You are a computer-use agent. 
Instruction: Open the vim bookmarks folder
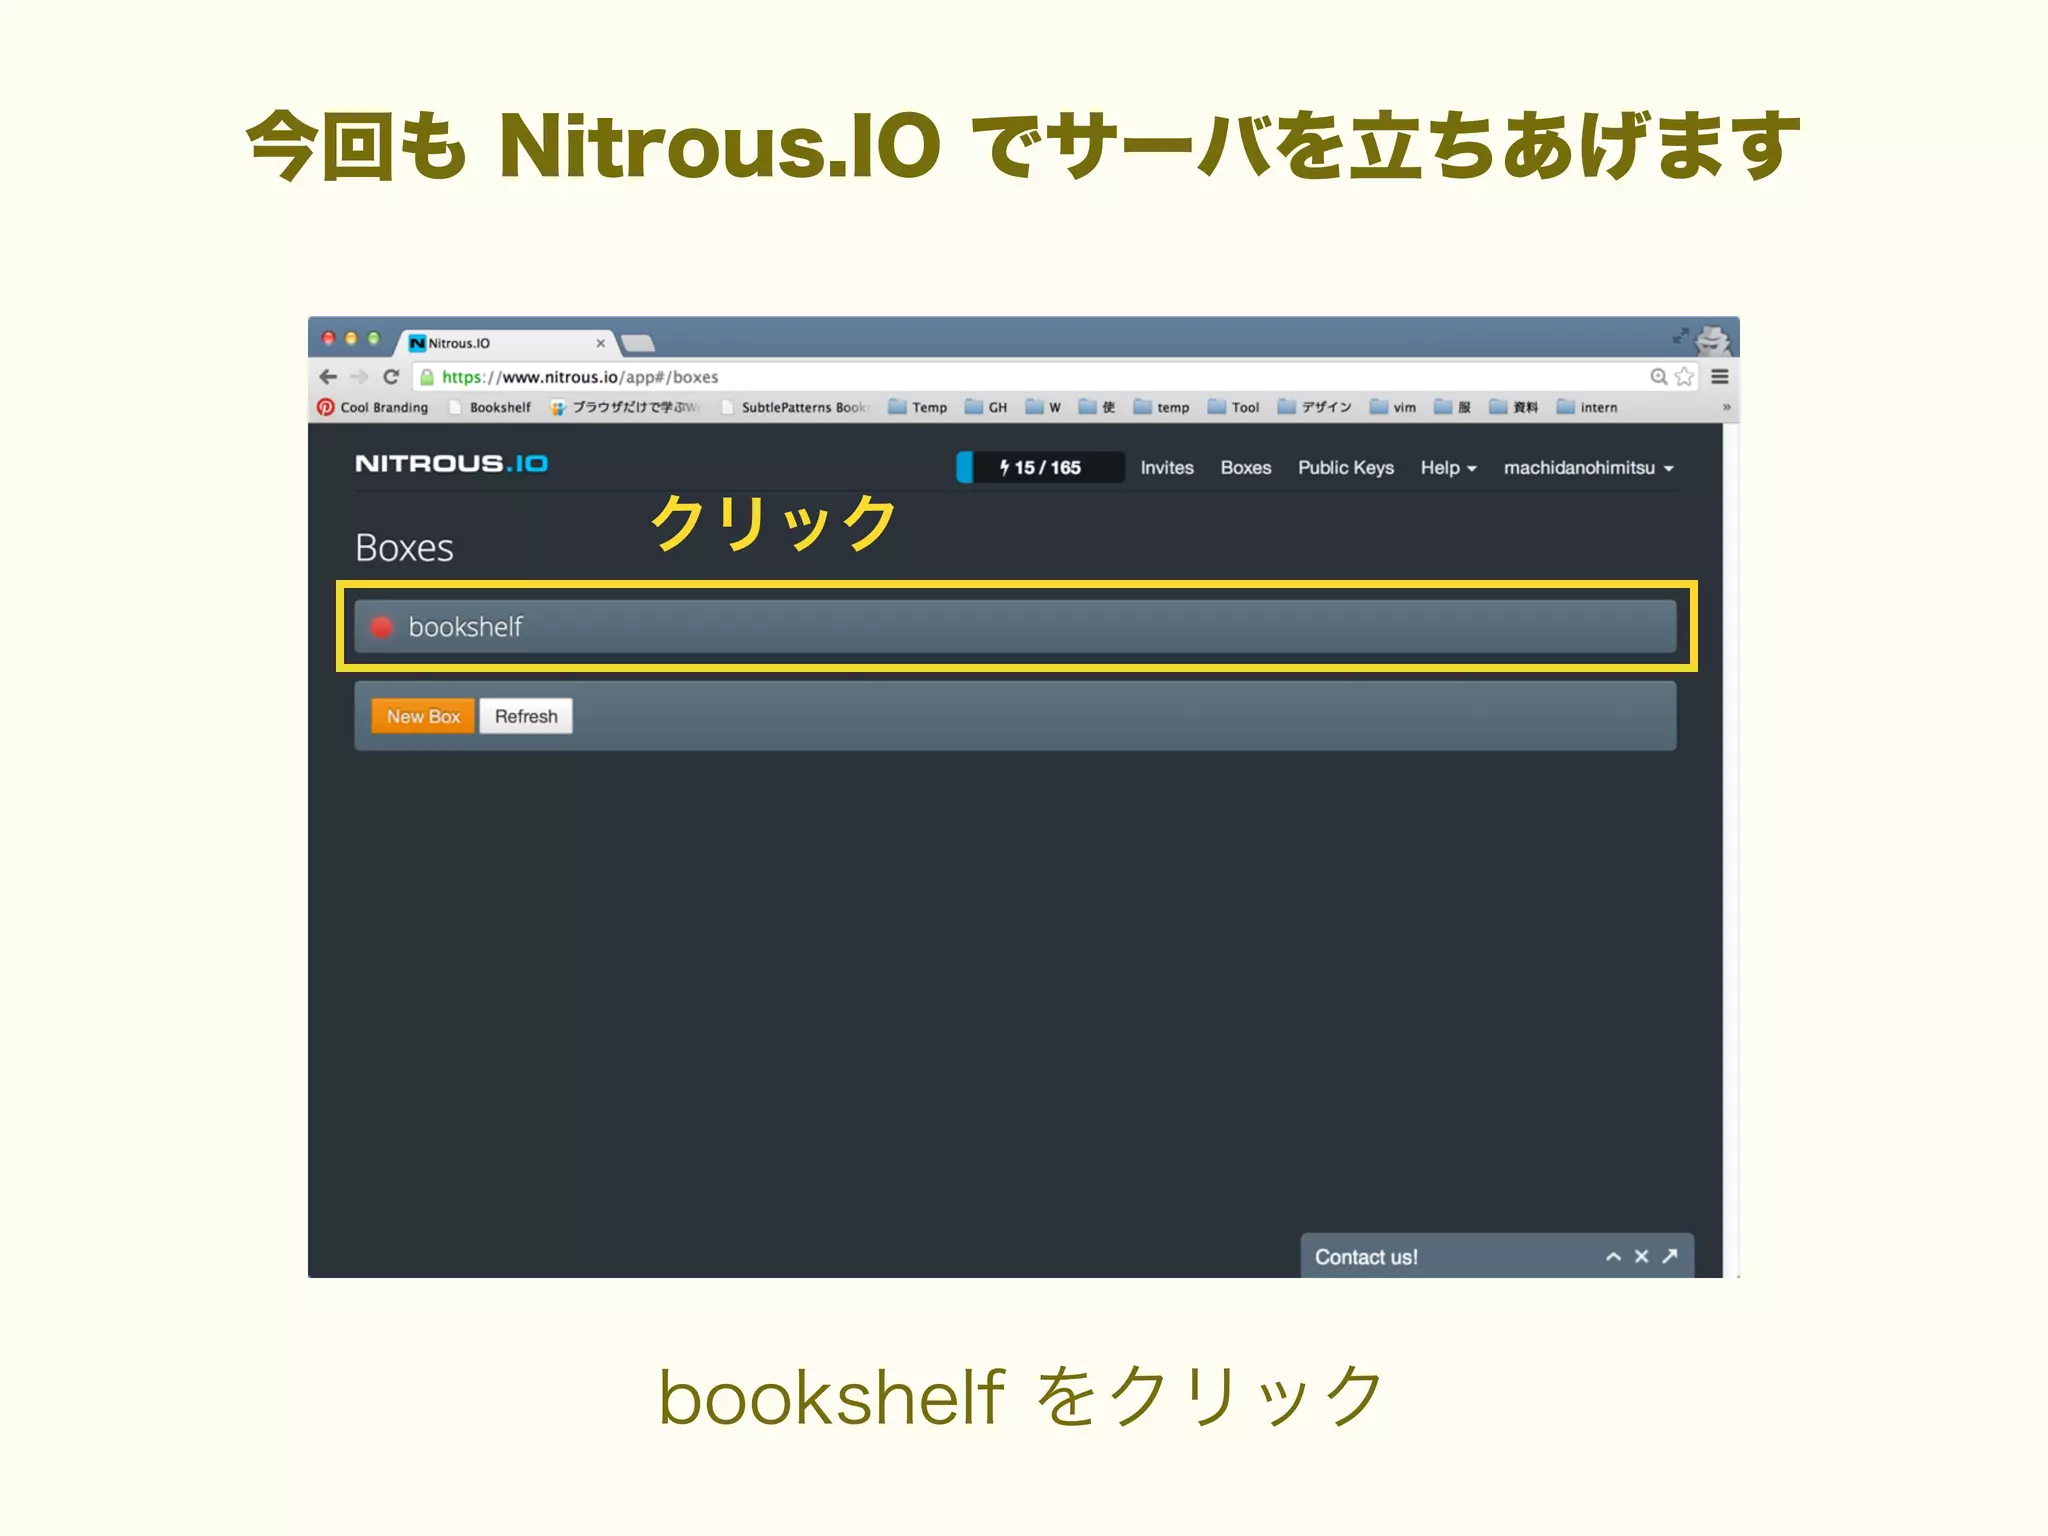1393,407
